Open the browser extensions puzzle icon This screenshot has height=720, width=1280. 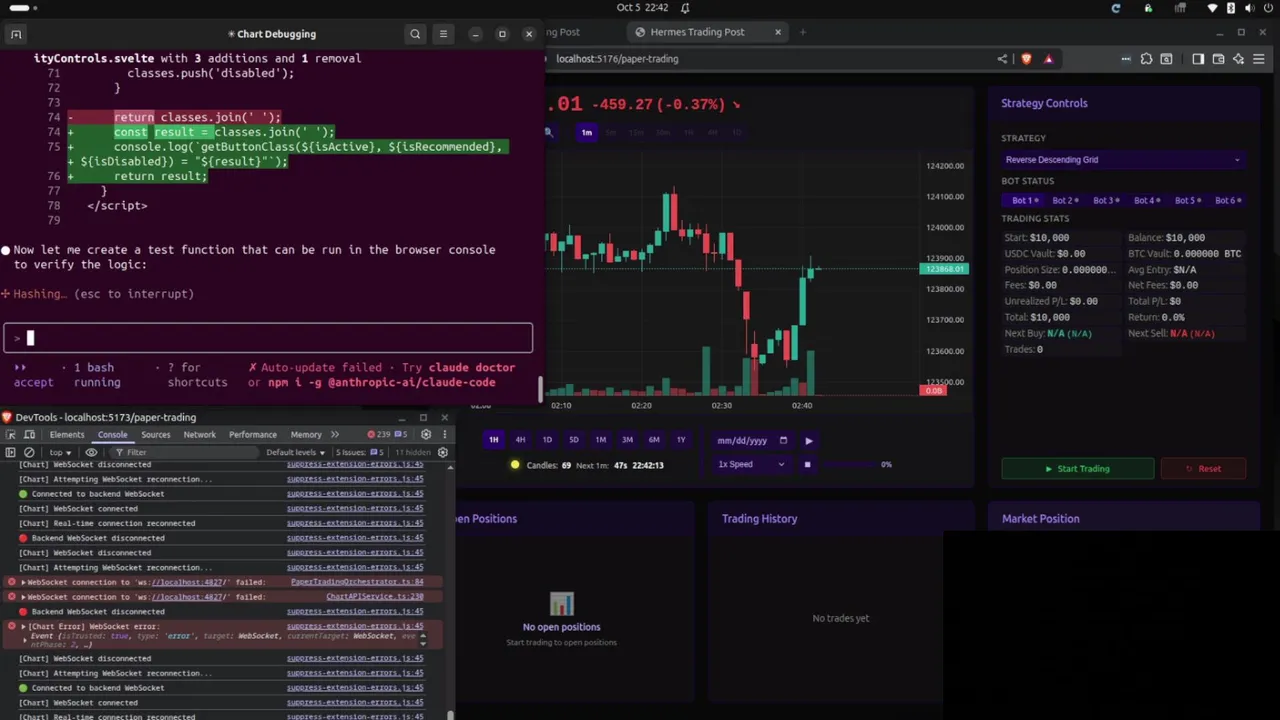[1146, 59]
